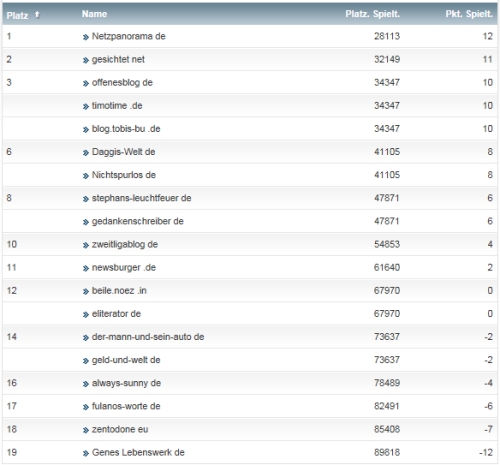Select the value 78489 in always-sunny row
Viewport: 500px width, 465px height.
click(x=387, y=383)
